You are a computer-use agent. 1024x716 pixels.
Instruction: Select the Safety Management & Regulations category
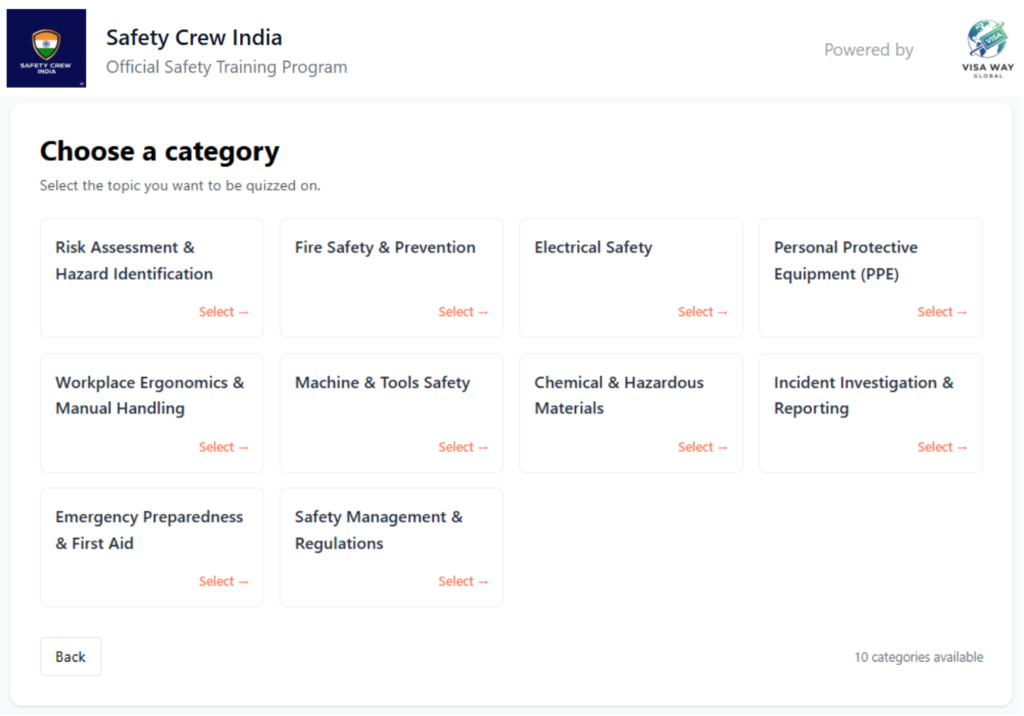391,547
